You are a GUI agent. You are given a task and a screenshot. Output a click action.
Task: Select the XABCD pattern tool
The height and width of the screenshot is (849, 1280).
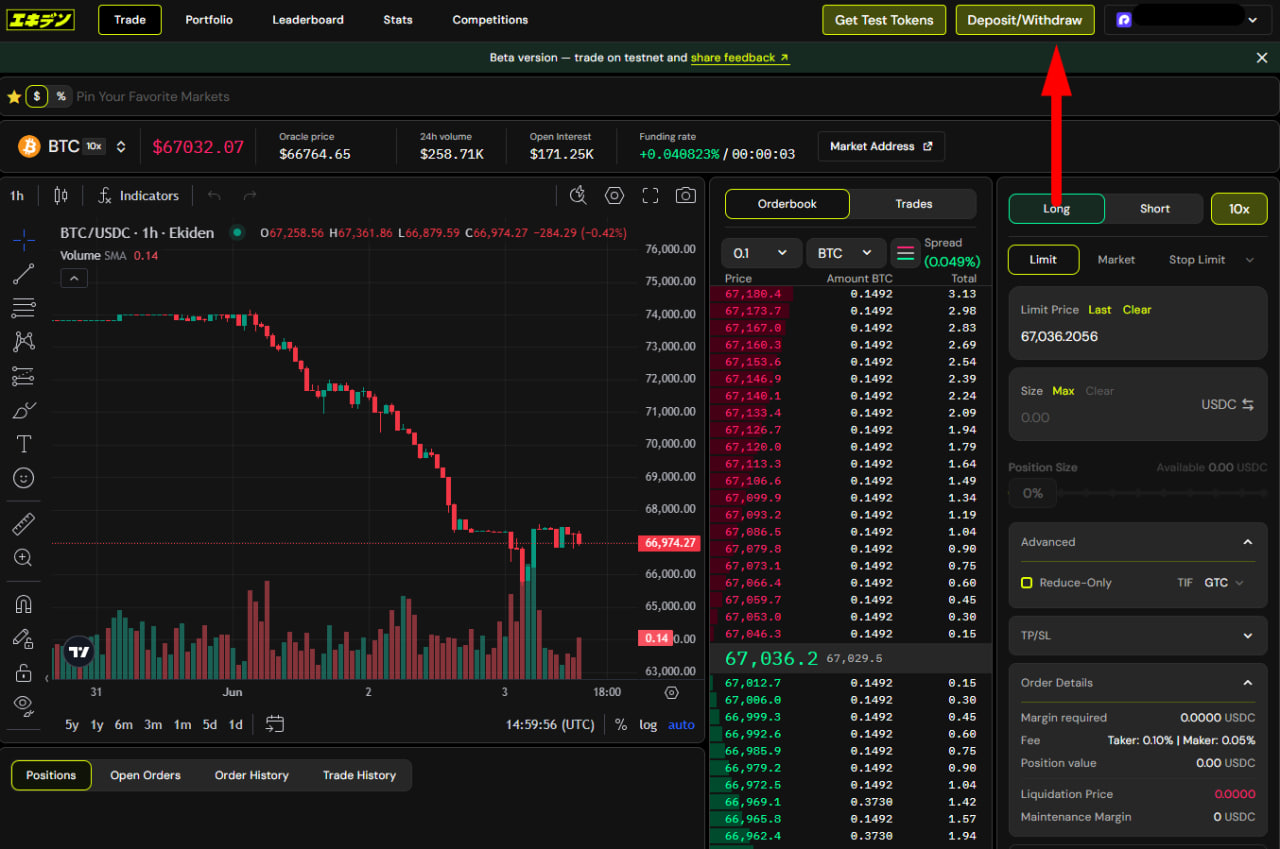[24, 341]
